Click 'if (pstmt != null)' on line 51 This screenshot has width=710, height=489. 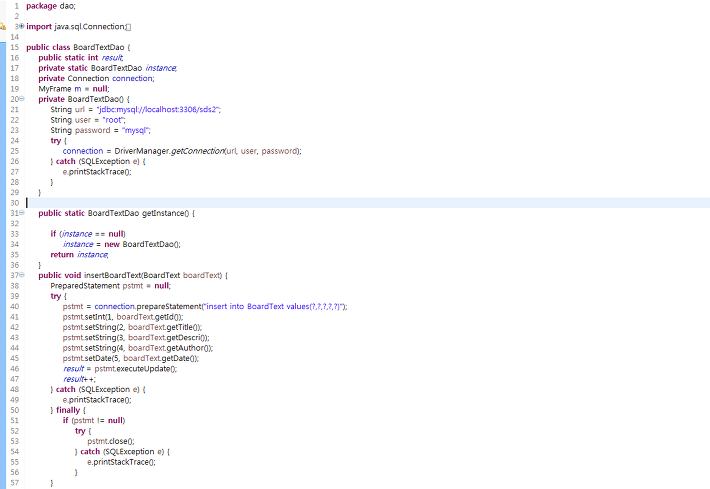[x=94, y=421]
